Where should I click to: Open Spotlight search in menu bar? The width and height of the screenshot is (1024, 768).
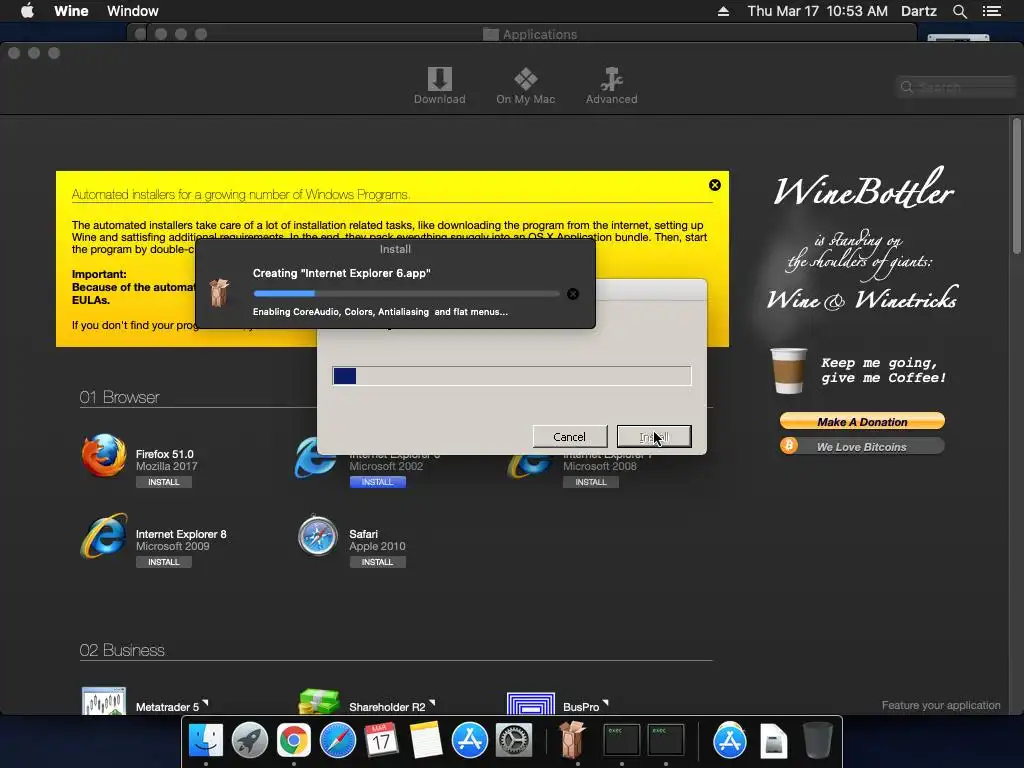pos(959,11)
